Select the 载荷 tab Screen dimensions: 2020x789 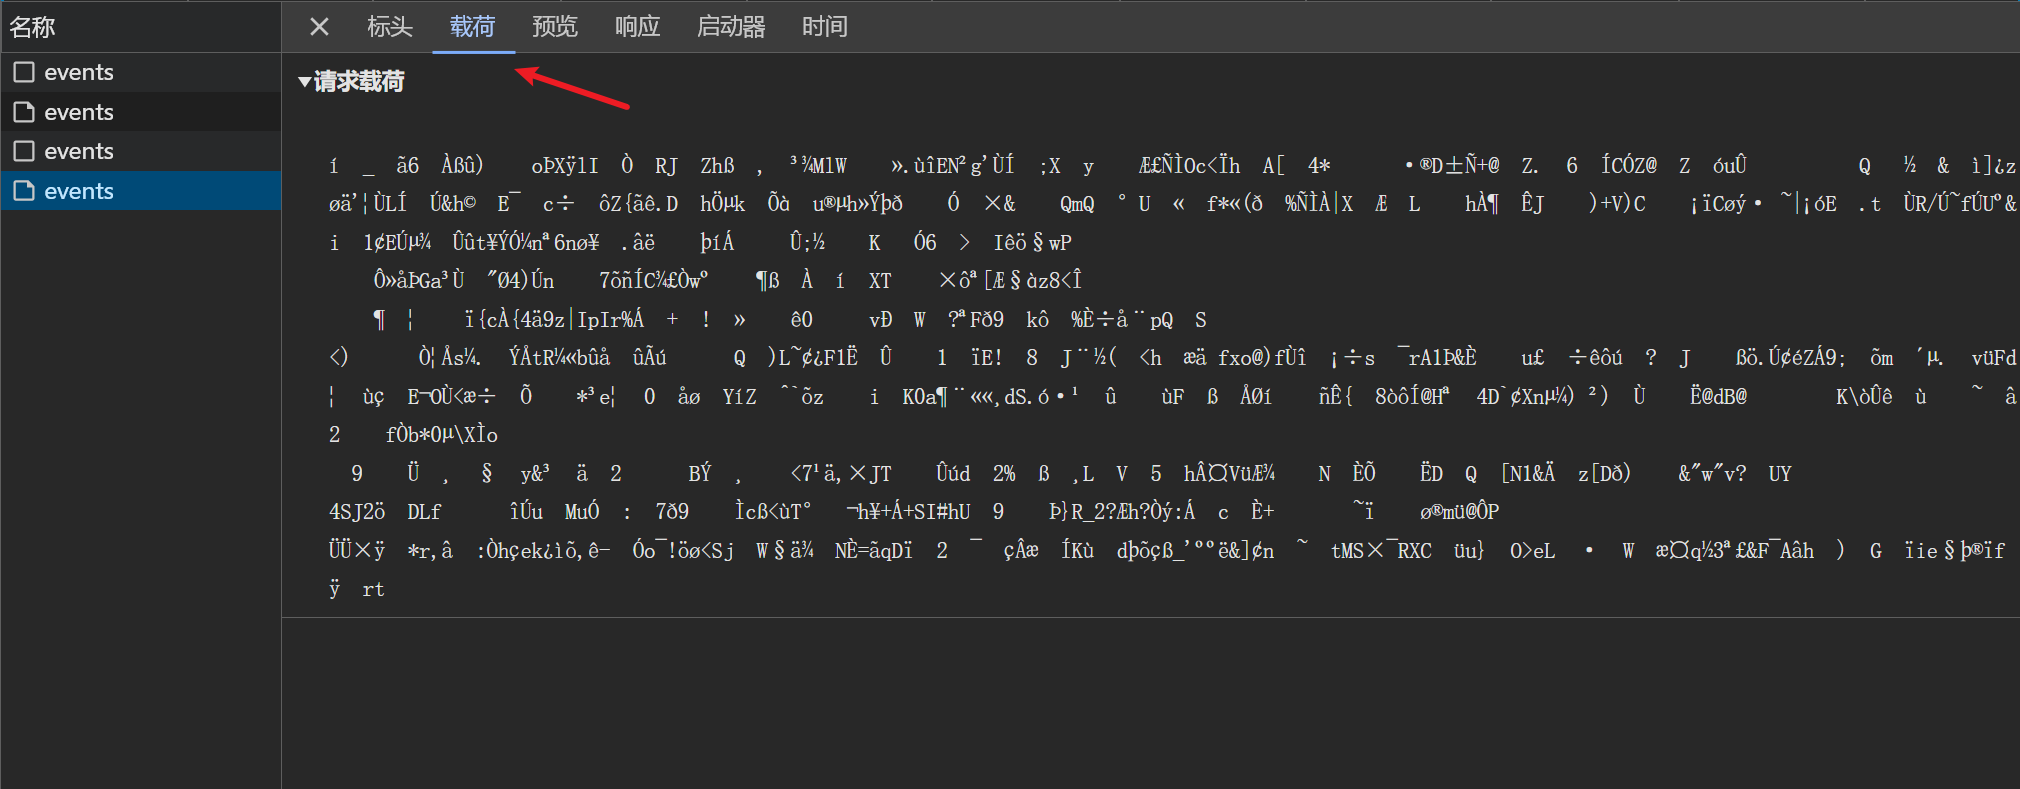pyautogui.click(x=473, y=27)
